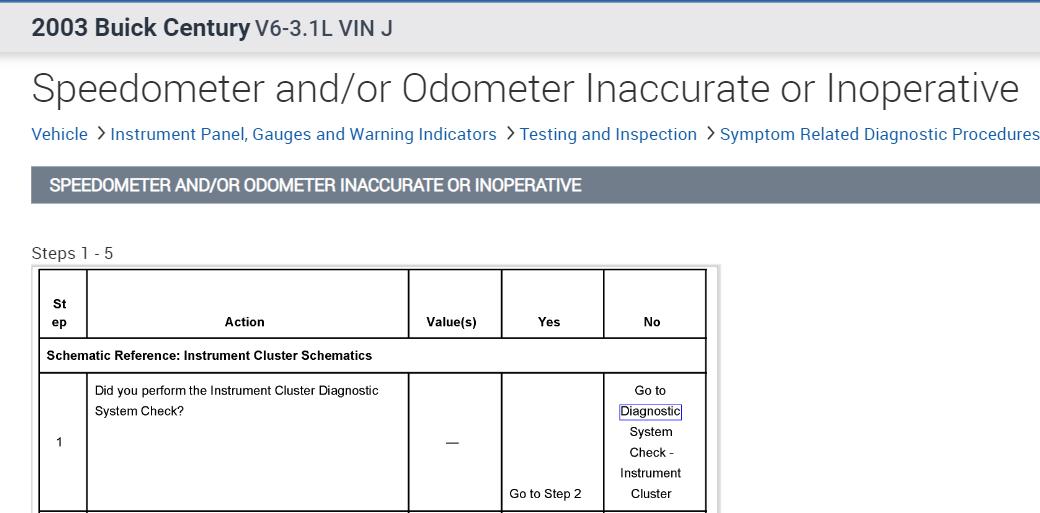
Task: Click the No column header
Action: click(652, 322)
